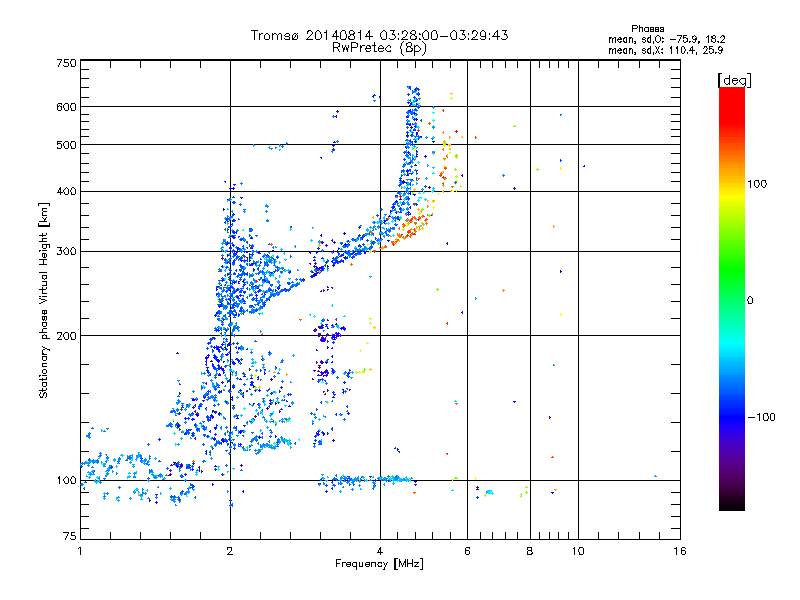Click the blue F-layer vertical trace above 600 km
800x600 pixels.
[413, 96]
